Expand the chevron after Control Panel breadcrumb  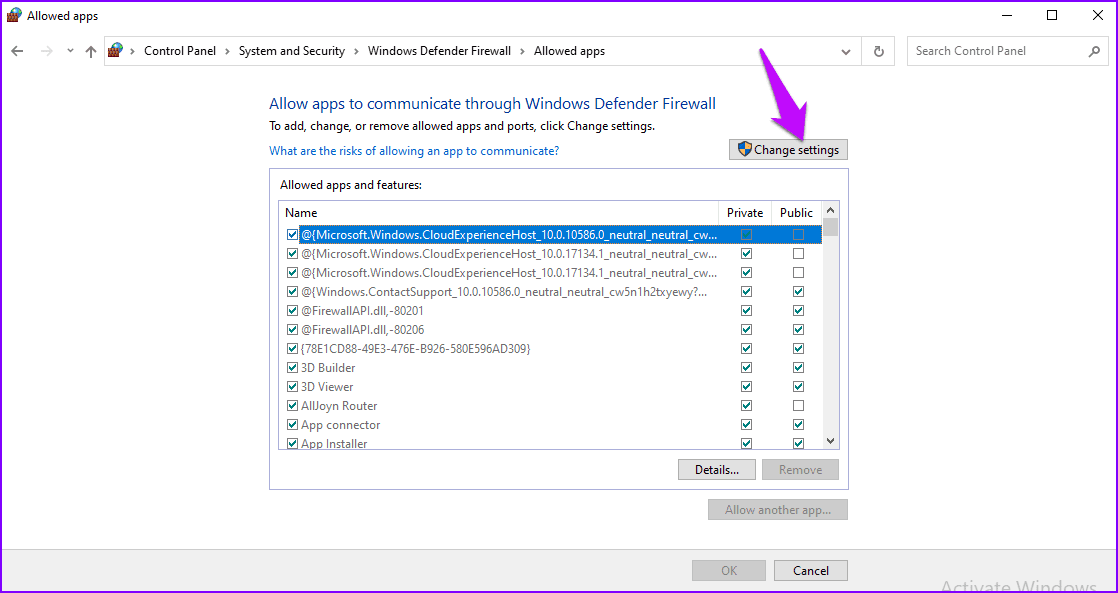click(x=227, y=51)
